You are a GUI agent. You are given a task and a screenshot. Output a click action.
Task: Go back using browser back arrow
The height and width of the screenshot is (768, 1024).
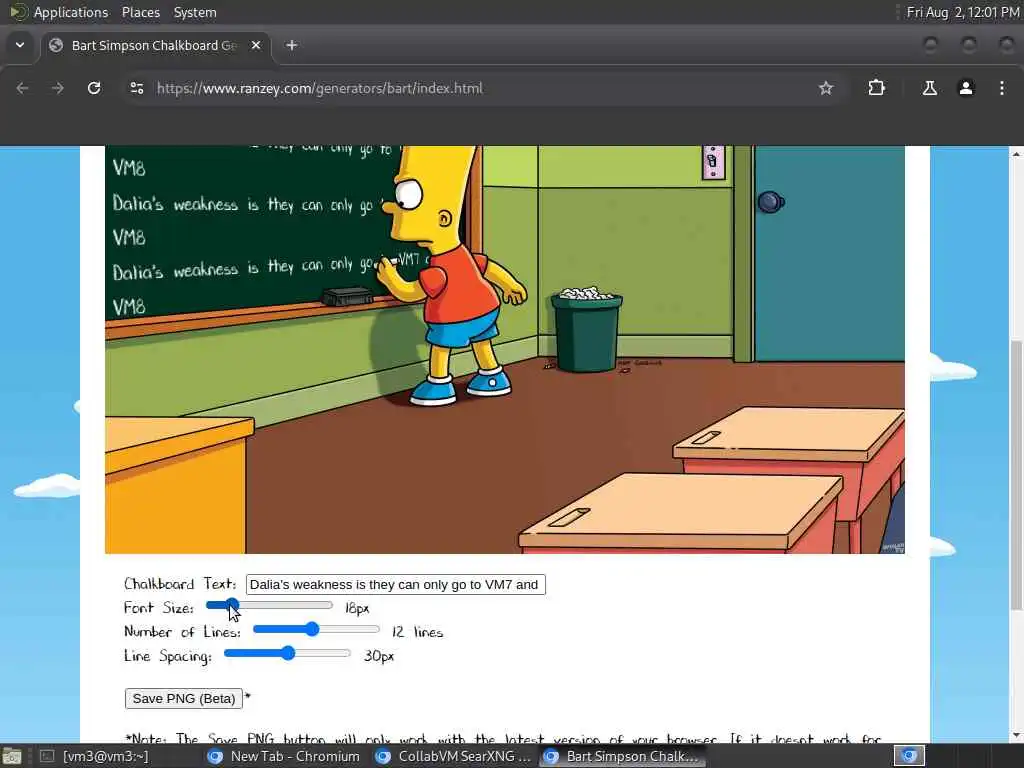tap(22, 88)
